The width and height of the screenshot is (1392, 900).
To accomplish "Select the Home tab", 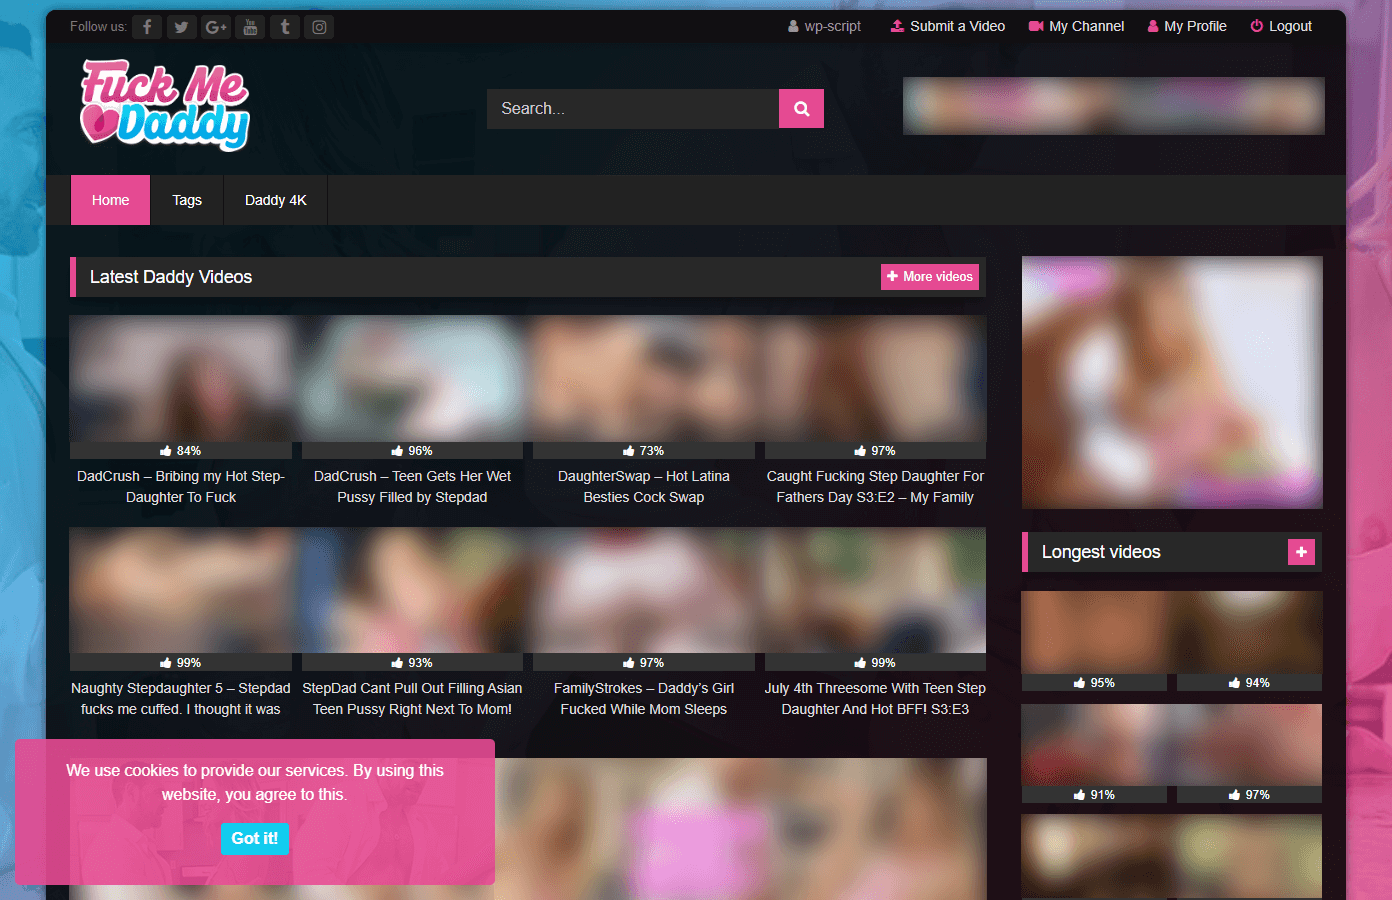I will (x=110, y=200).
